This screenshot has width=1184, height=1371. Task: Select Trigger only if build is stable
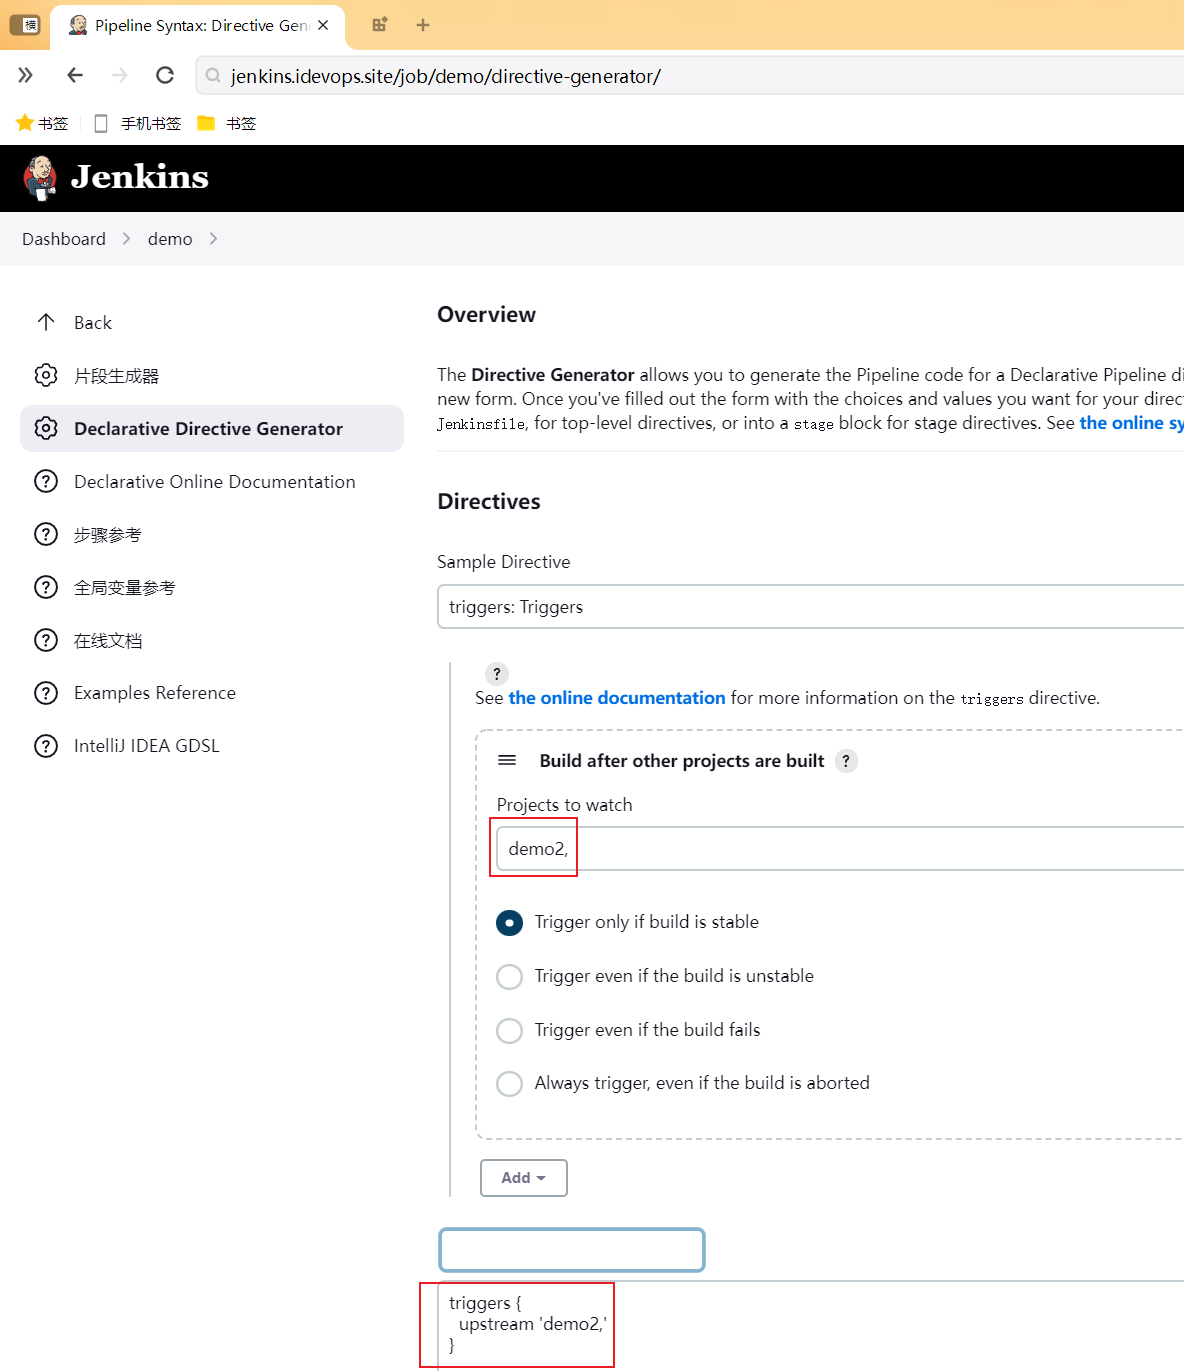click(509, 922)
